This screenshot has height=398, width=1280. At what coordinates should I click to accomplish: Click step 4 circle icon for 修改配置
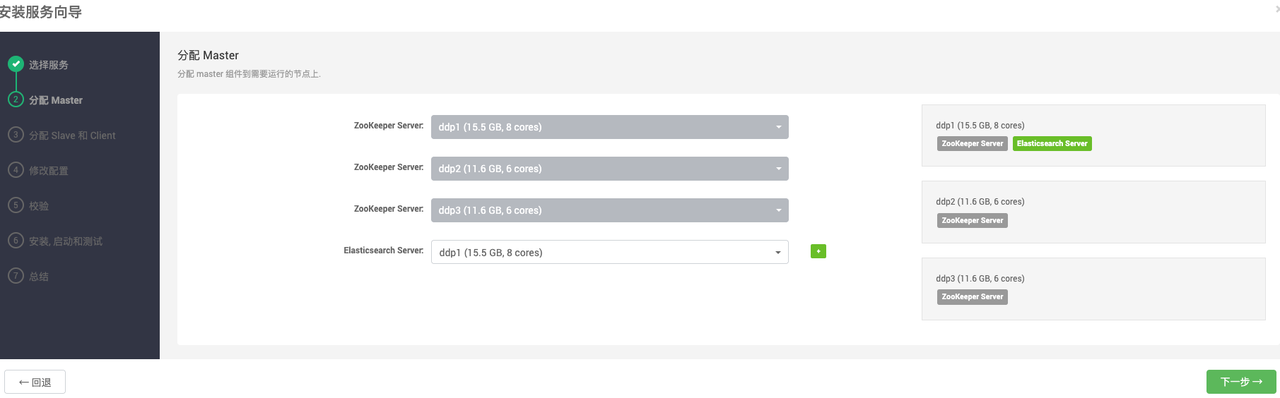[16, 170]
